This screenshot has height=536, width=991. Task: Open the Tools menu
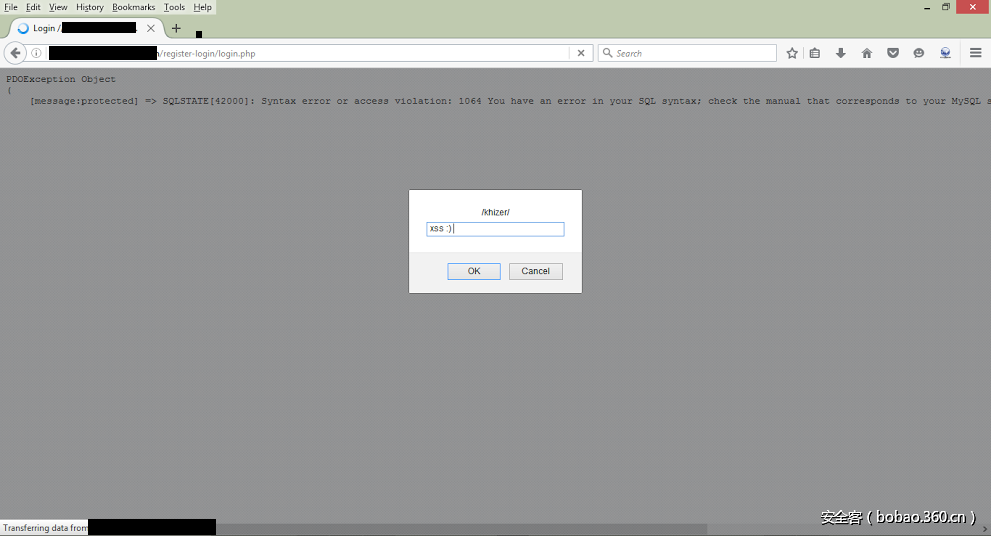pyautogui.click(x=174, y=7)
